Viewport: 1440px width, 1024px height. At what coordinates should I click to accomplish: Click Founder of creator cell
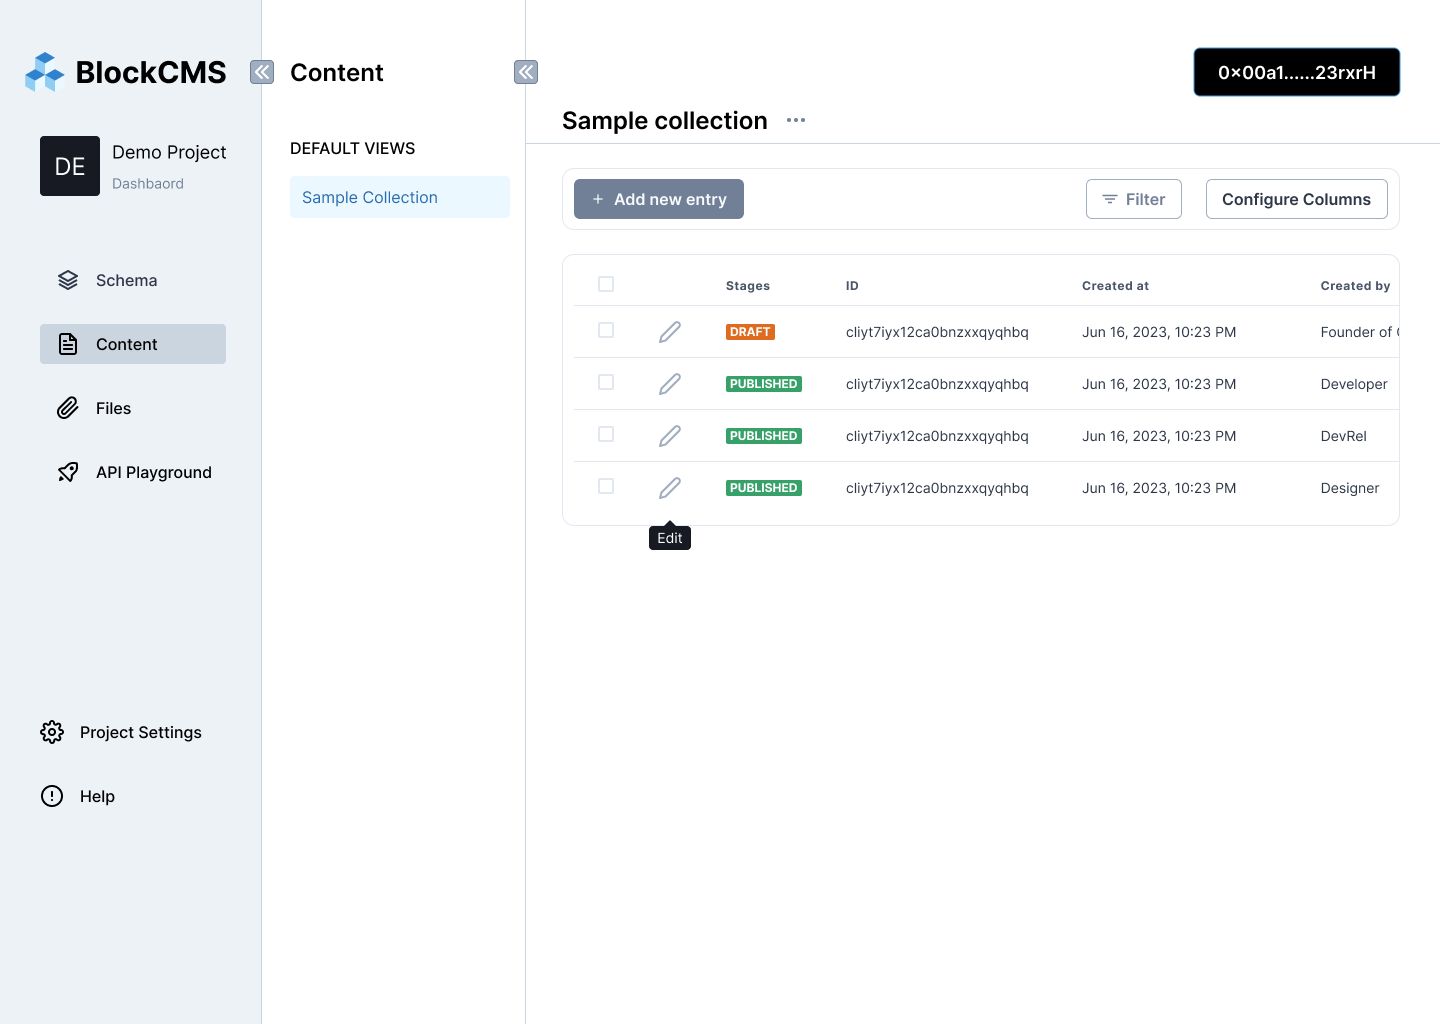(1359, 332)
